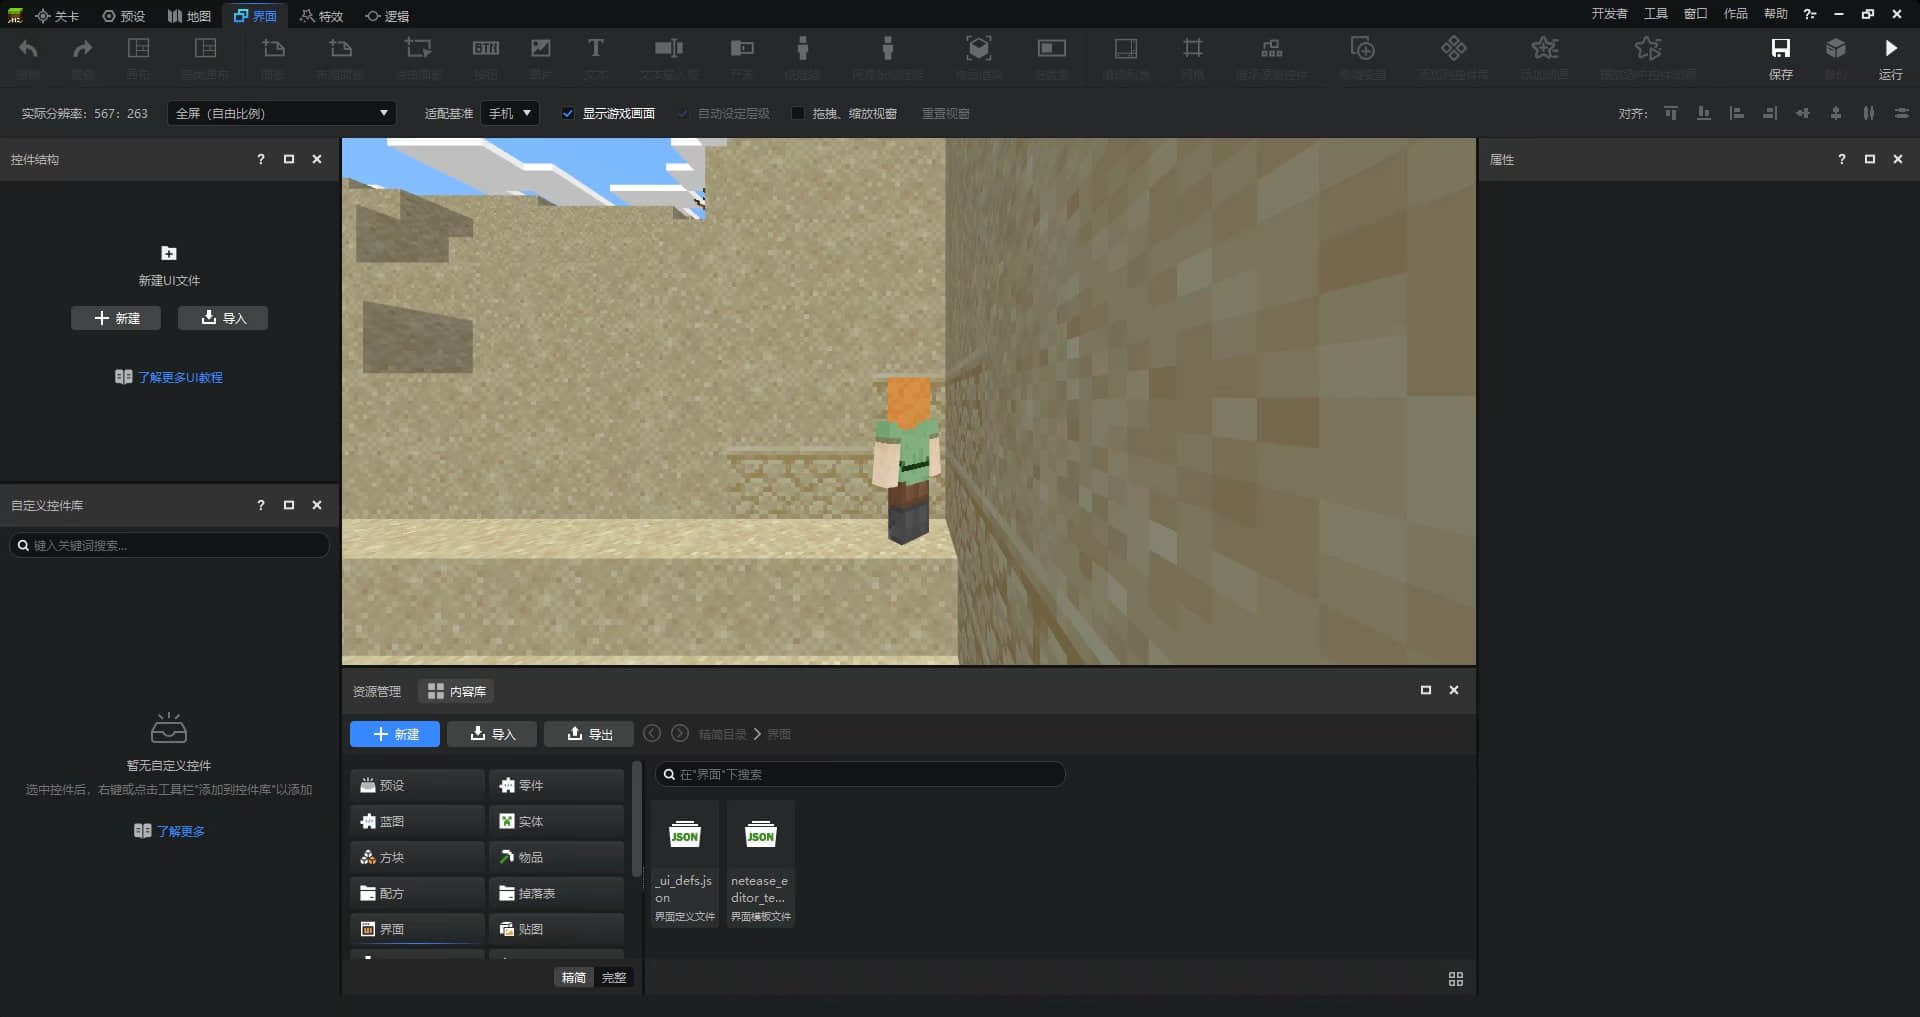
Task: Select the 实体 resource category
Action: 557,821
